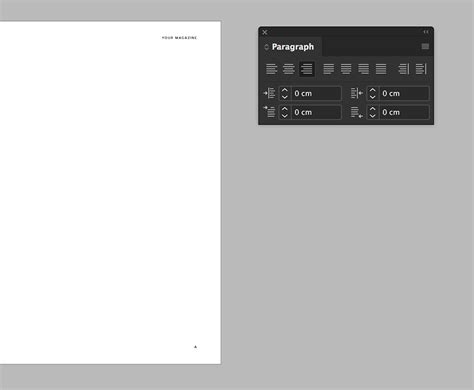Image resolution: width=474 pixels, height=390 pixels.
Task: Decrease the Last Line Right Indent value
Action: tap(372, 116)
